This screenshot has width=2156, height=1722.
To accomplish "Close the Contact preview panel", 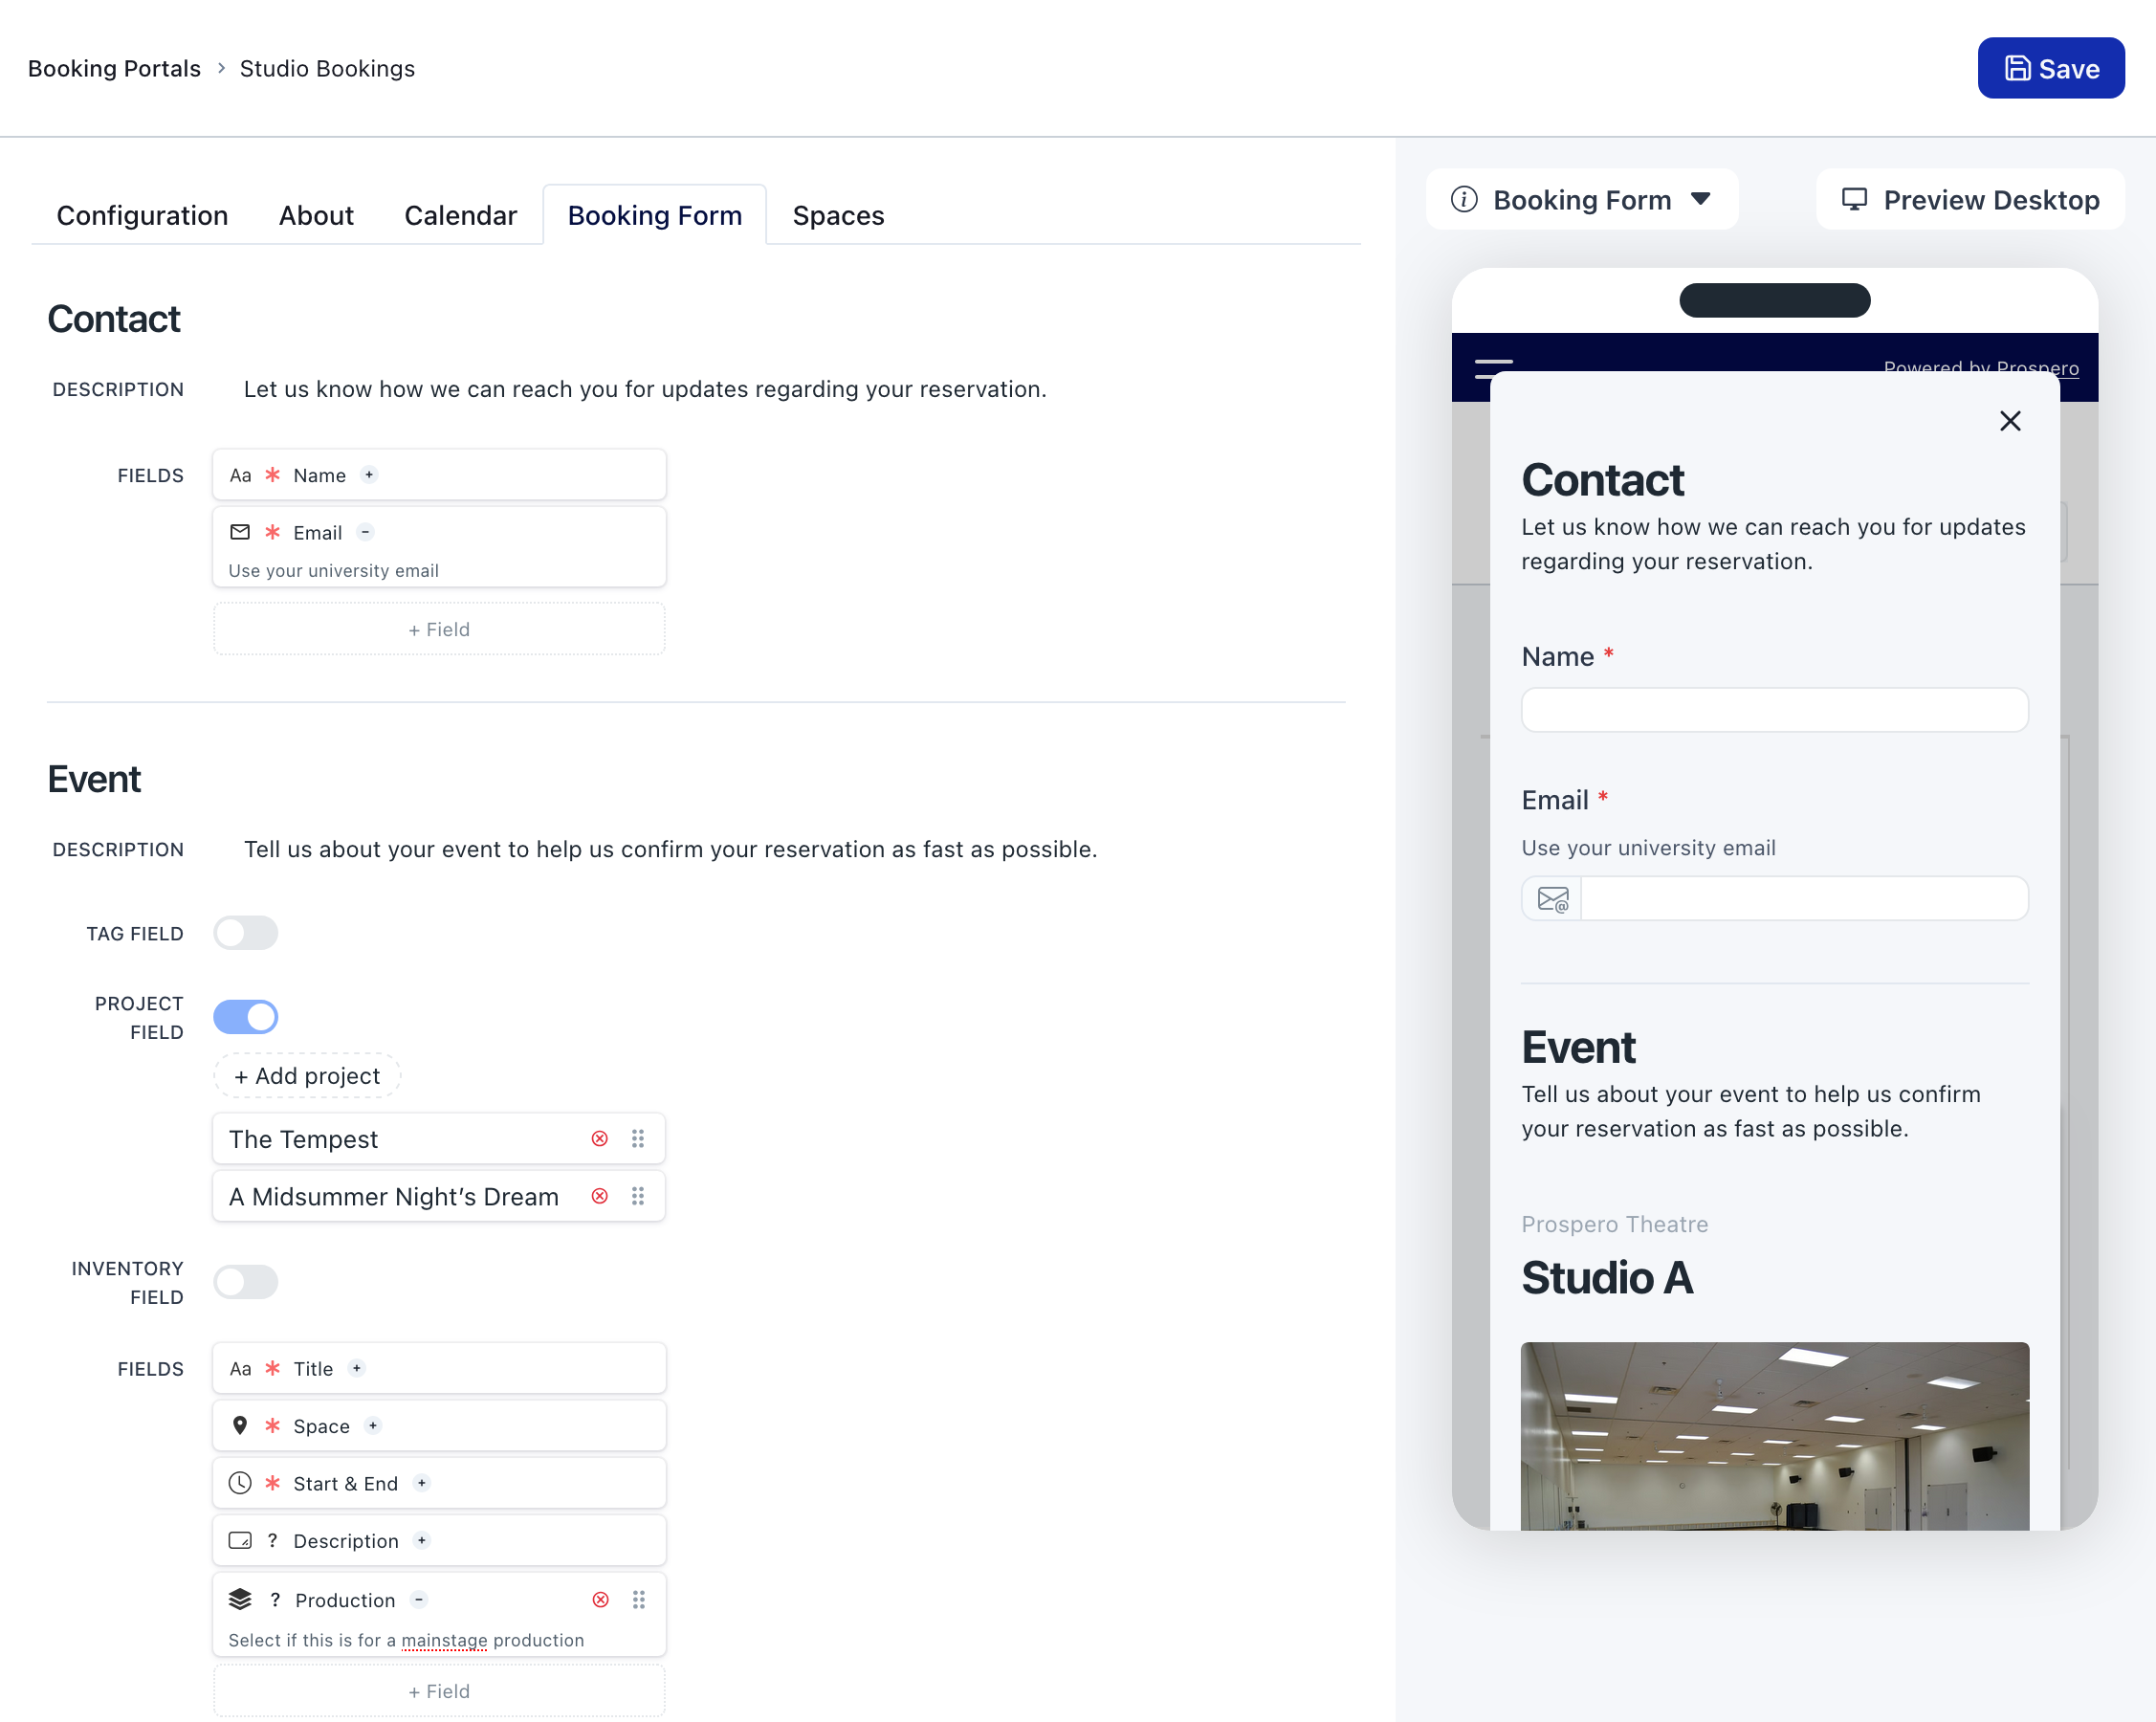I will point(2010,421).
